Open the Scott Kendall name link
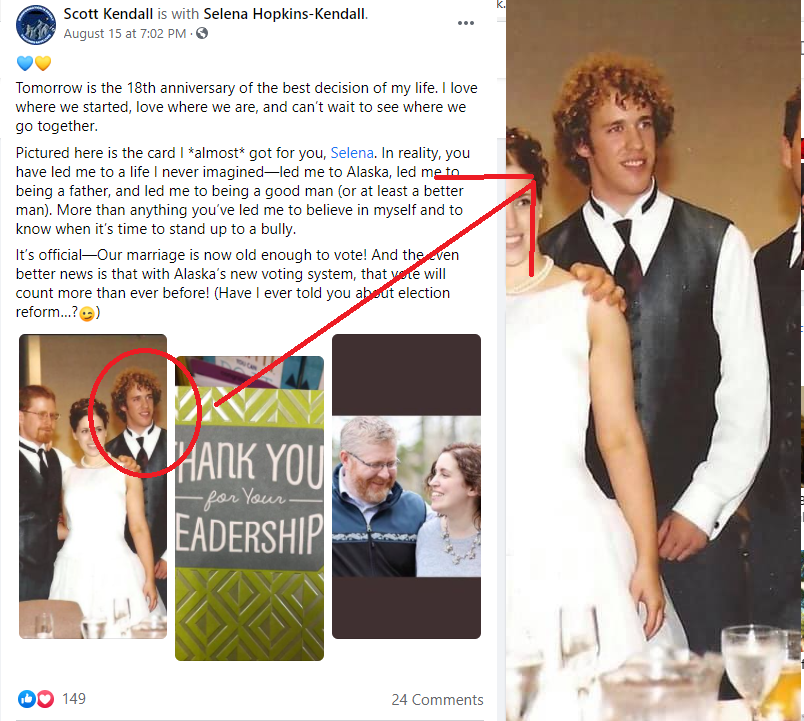 pos(108,14)
